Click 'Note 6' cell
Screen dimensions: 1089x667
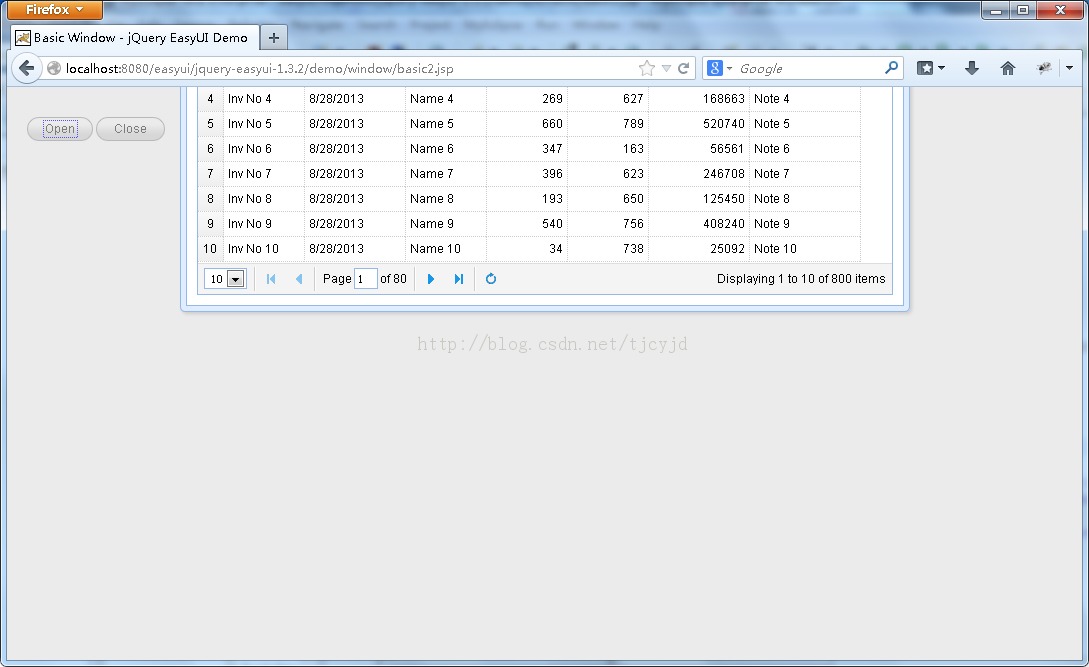(805, 149)
